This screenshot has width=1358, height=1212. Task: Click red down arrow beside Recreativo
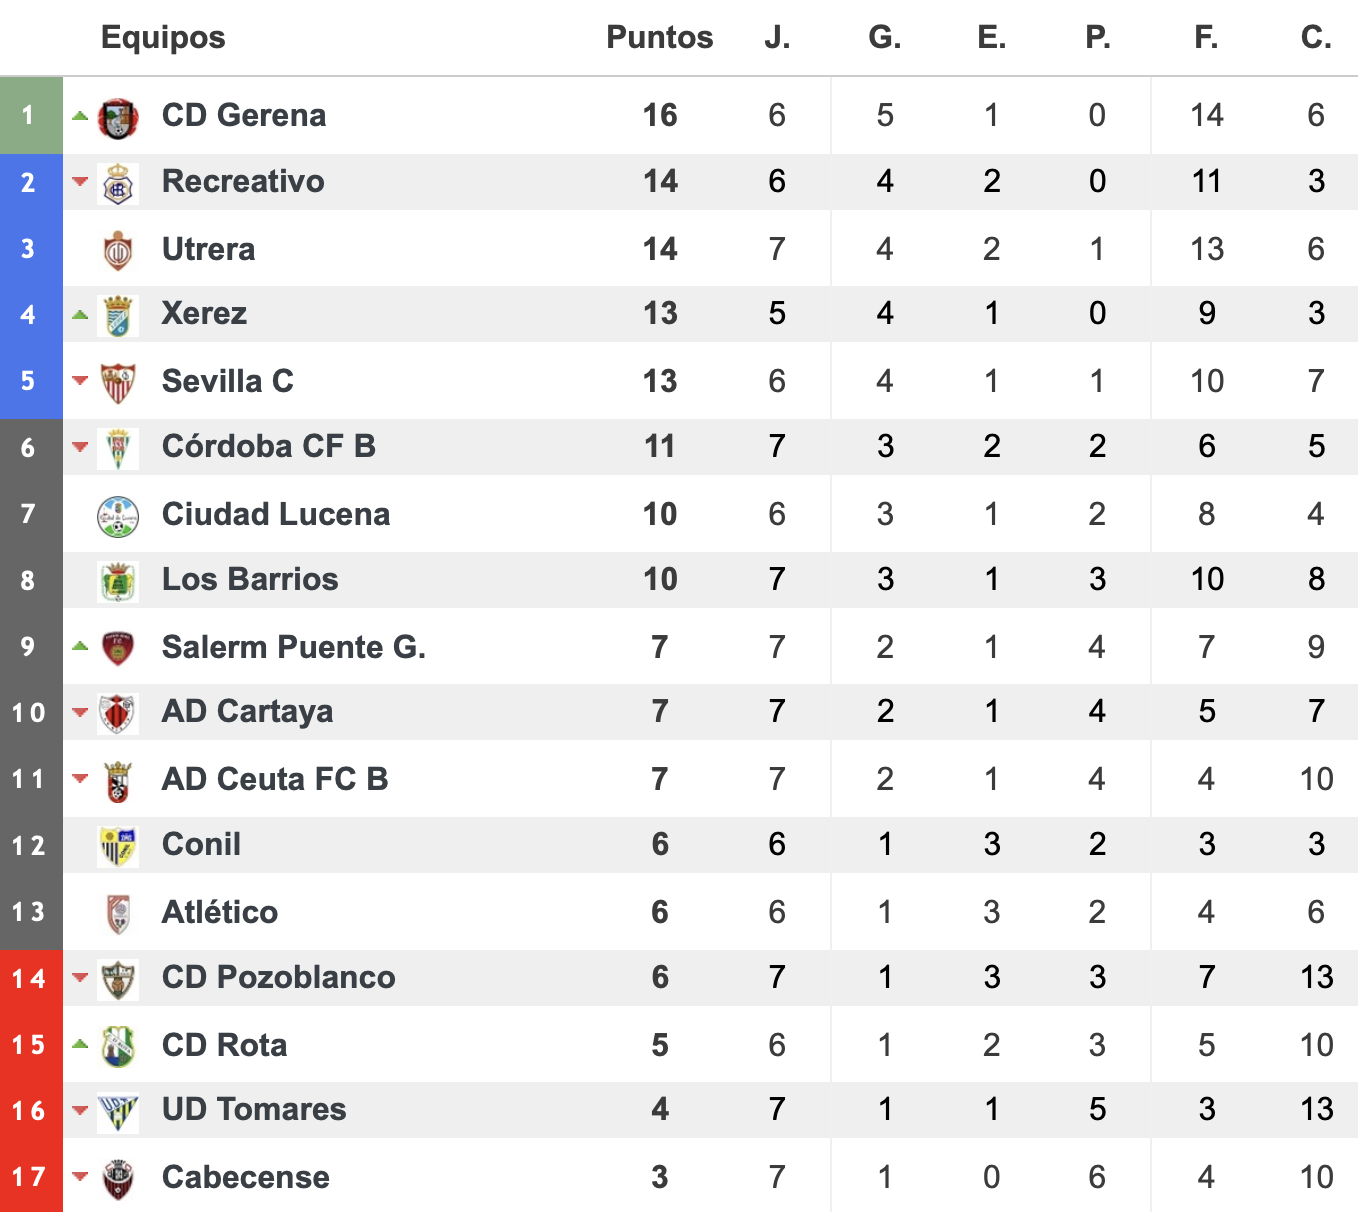point(80,182)
